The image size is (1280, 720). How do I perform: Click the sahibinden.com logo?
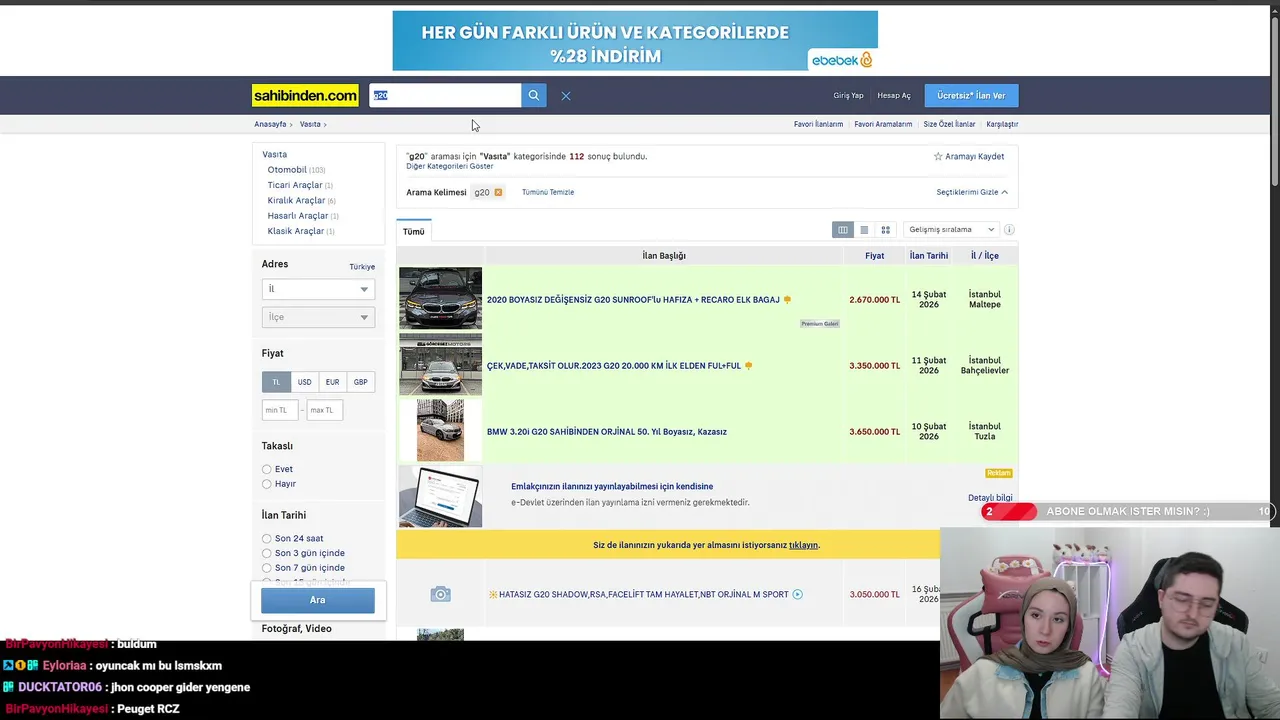305,95
